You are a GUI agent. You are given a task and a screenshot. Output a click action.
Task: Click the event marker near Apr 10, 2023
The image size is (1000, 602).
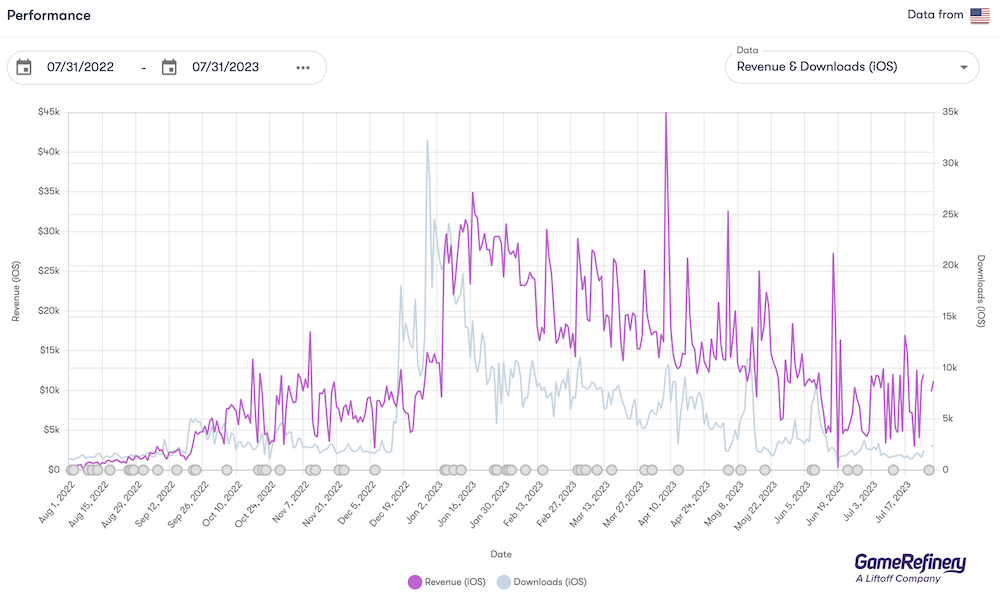point(678,470)
